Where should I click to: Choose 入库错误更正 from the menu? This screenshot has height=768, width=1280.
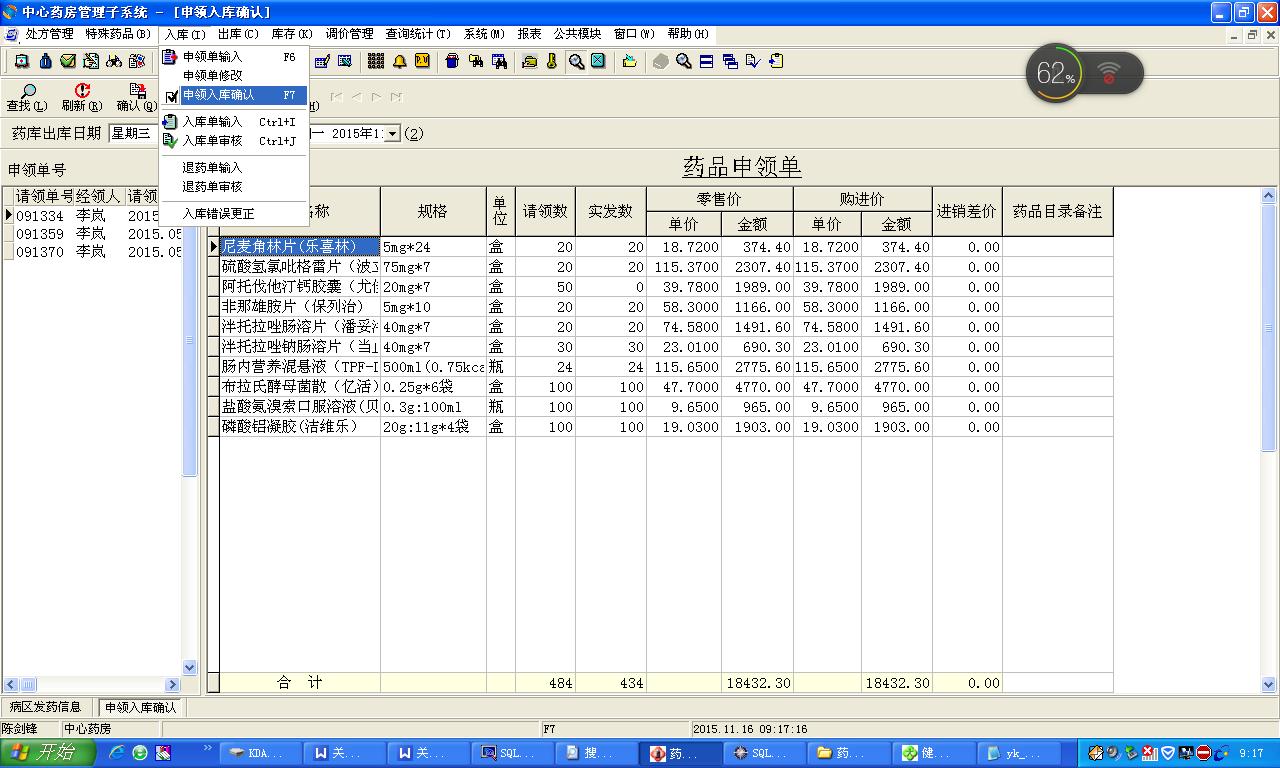click(233, 214)
